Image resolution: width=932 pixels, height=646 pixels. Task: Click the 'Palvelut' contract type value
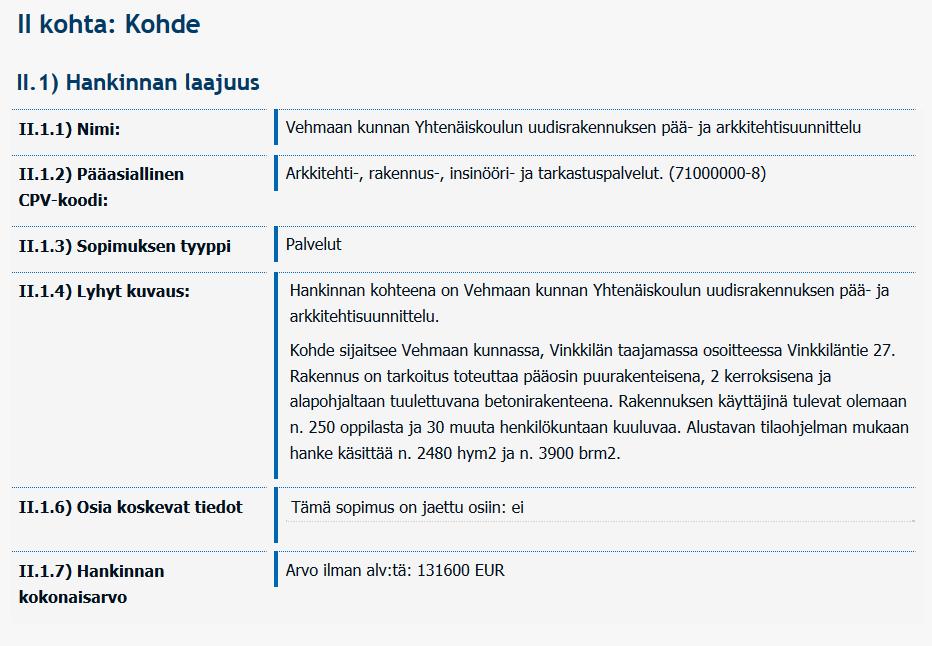pos(313,244)
